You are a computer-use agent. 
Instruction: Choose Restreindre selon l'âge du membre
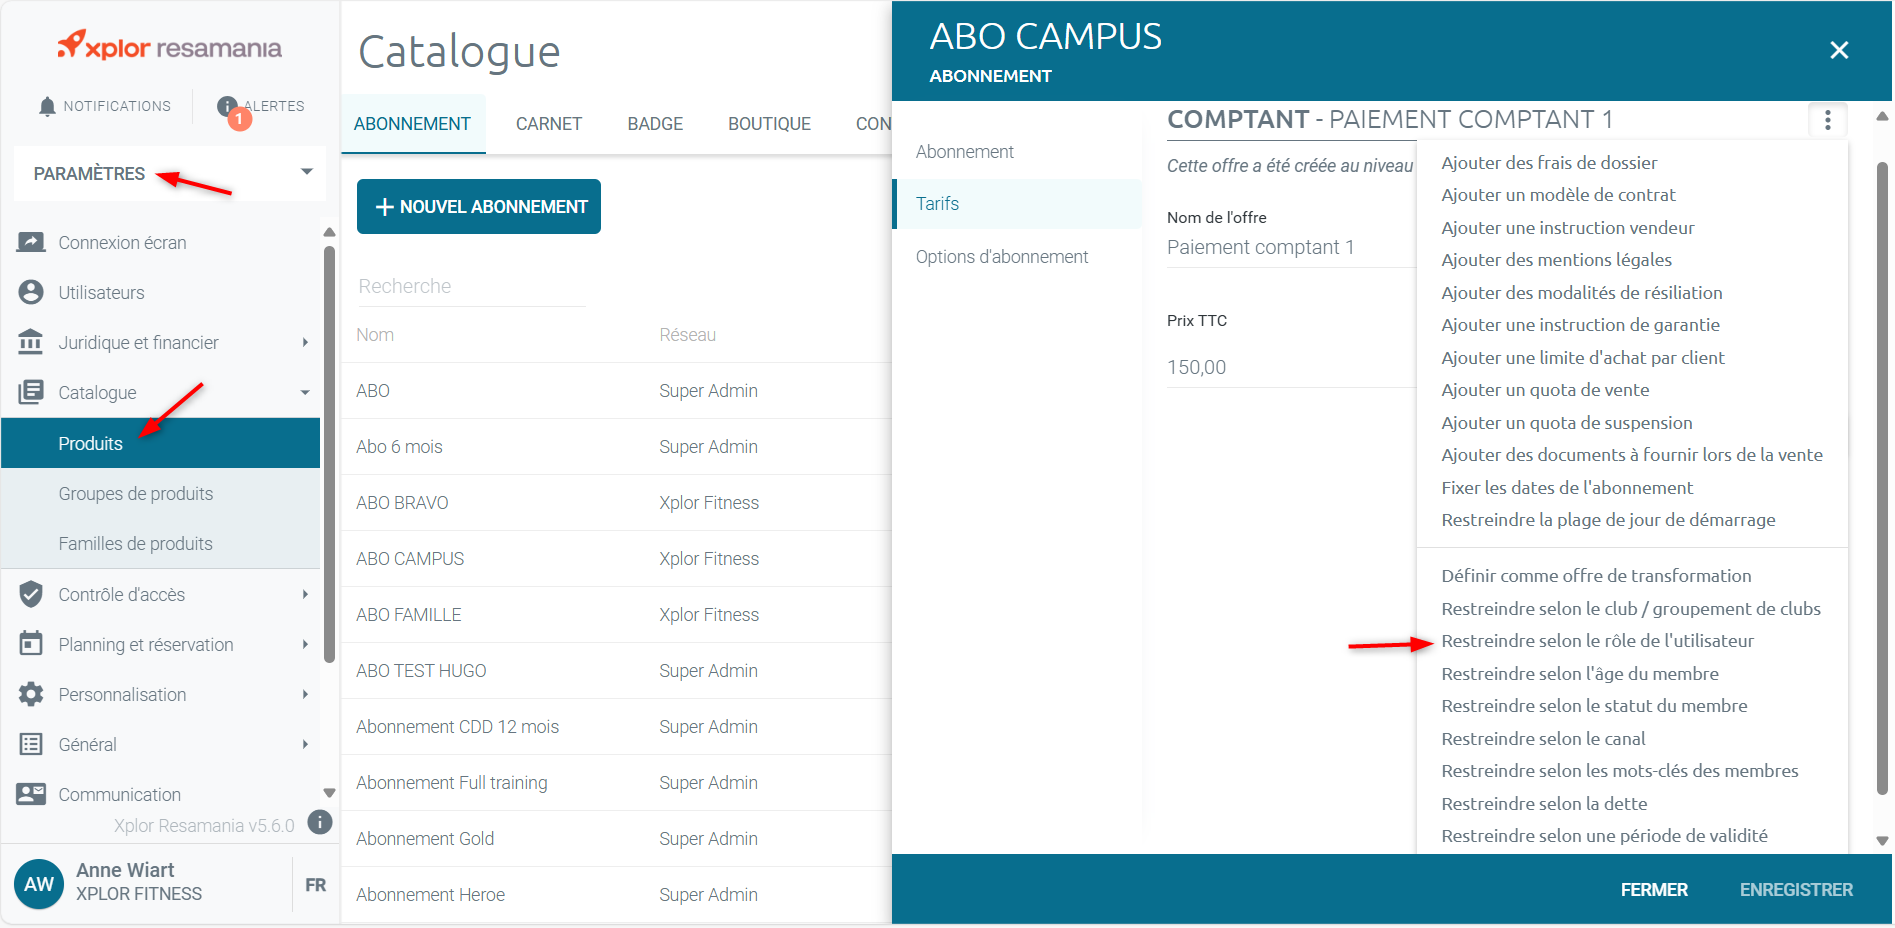pyautogui.click(x=1580, y=674)
